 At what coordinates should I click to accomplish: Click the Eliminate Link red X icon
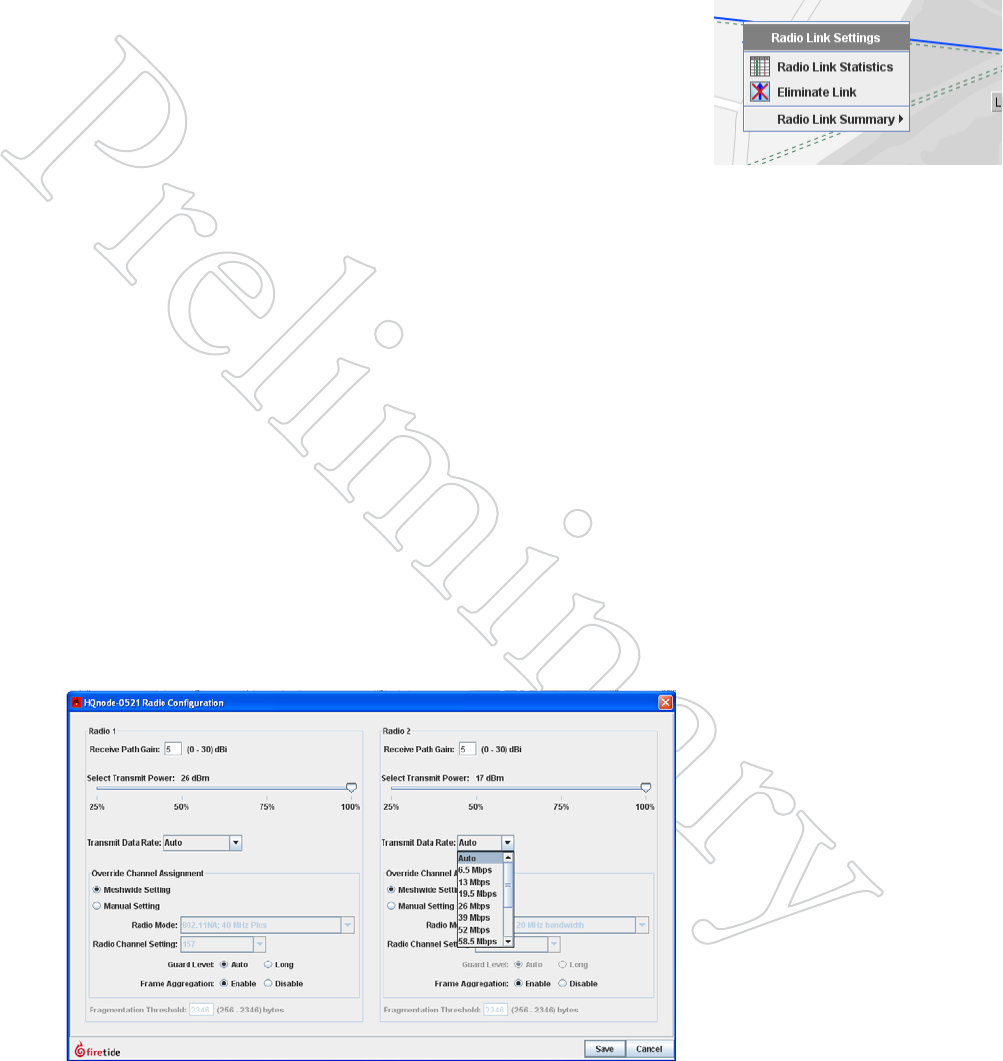[x=759, y=91]
